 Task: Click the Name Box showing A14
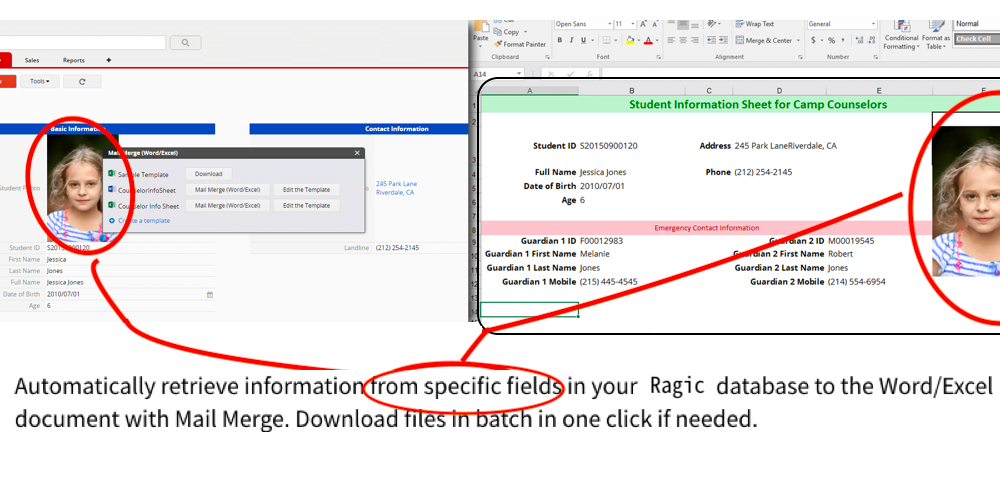coord(497,74)
